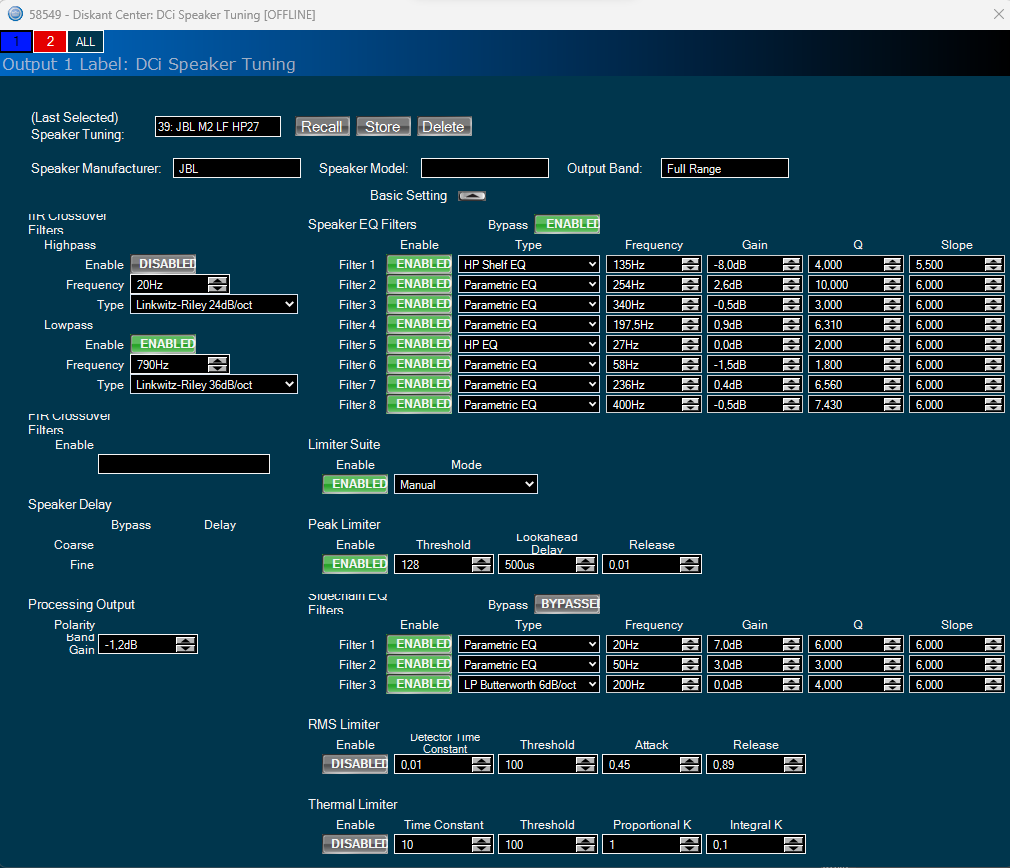Toggle Speaker EQ Filters Bypass ENABLED
The height and width of the screenshot is (868, 1010).
coord(567,225)
